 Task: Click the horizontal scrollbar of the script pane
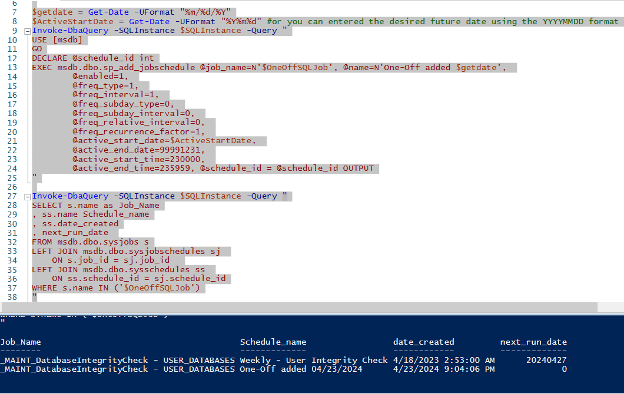[x=299, y=307]
